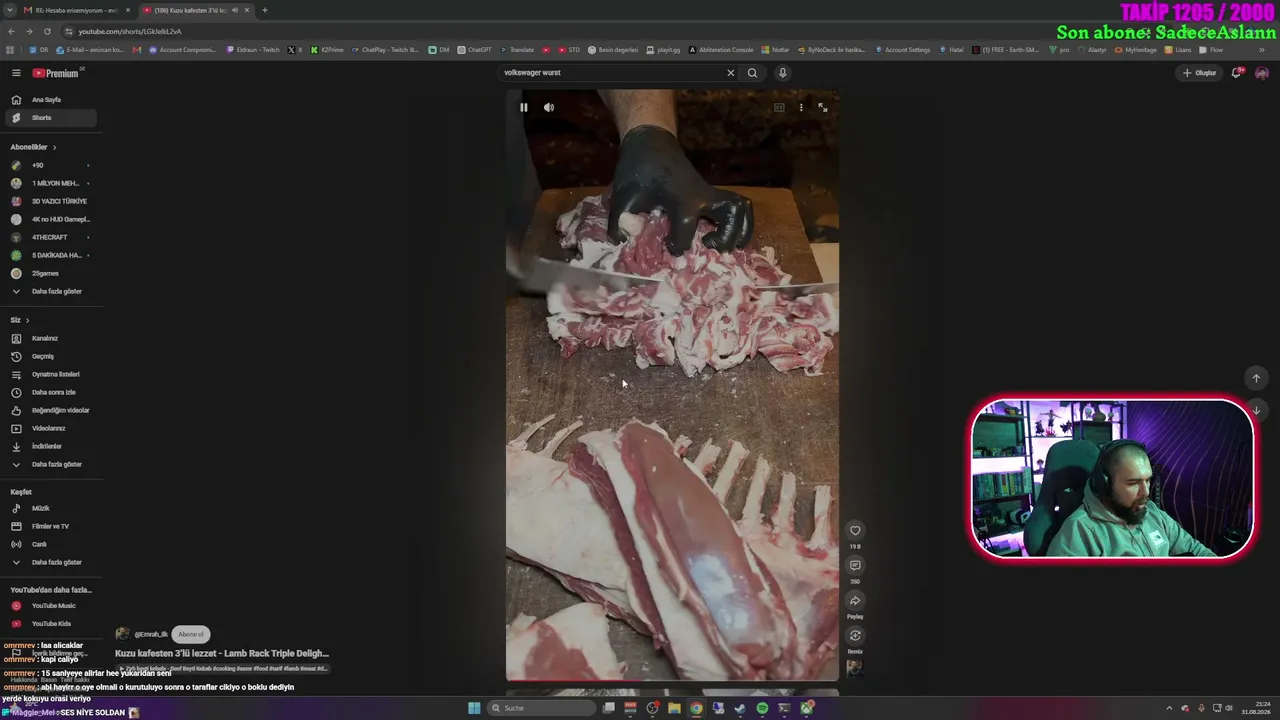1280x720 pixels.
Task: Open Daha sonra izle list
Action: point(50,392)
